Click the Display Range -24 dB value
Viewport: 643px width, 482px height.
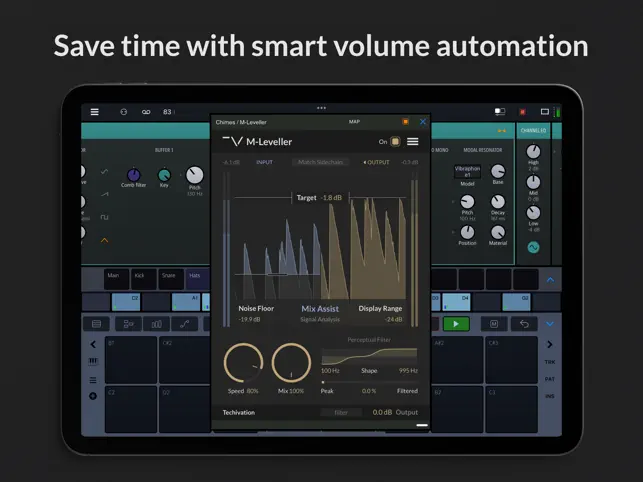[394, 319]
